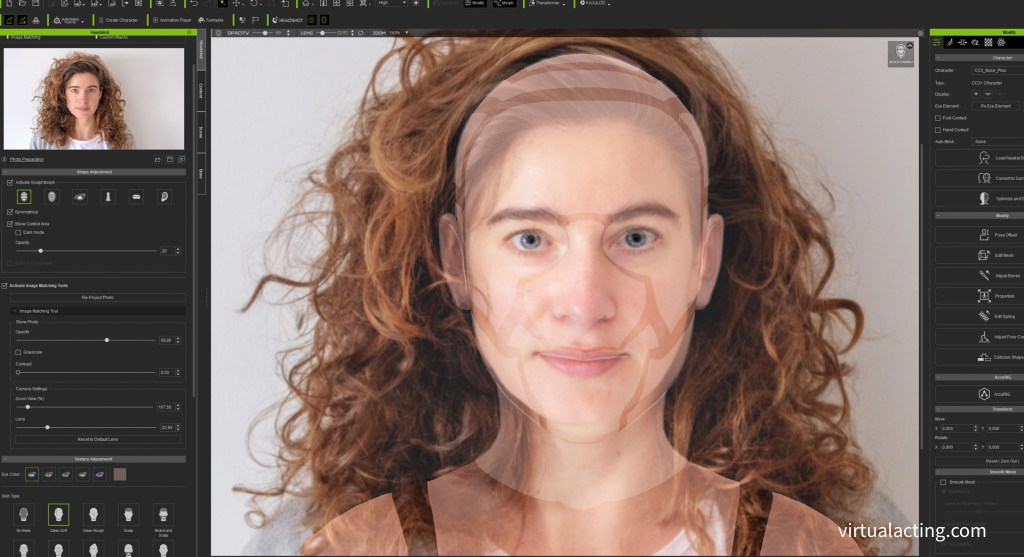Select the nose sculpt morph region icon
This screenshot has width=1024, height=557.
click(x=108, y=197)
